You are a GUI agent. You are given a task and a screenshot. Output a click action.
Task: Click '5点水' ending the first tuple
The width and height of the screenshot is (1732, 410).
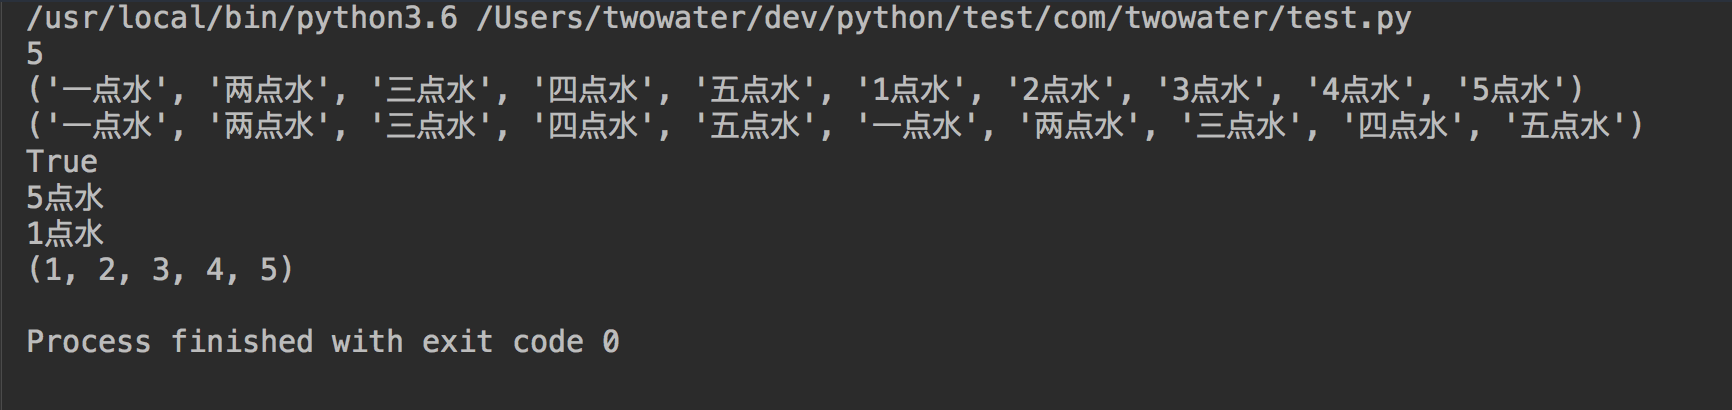1510,90
